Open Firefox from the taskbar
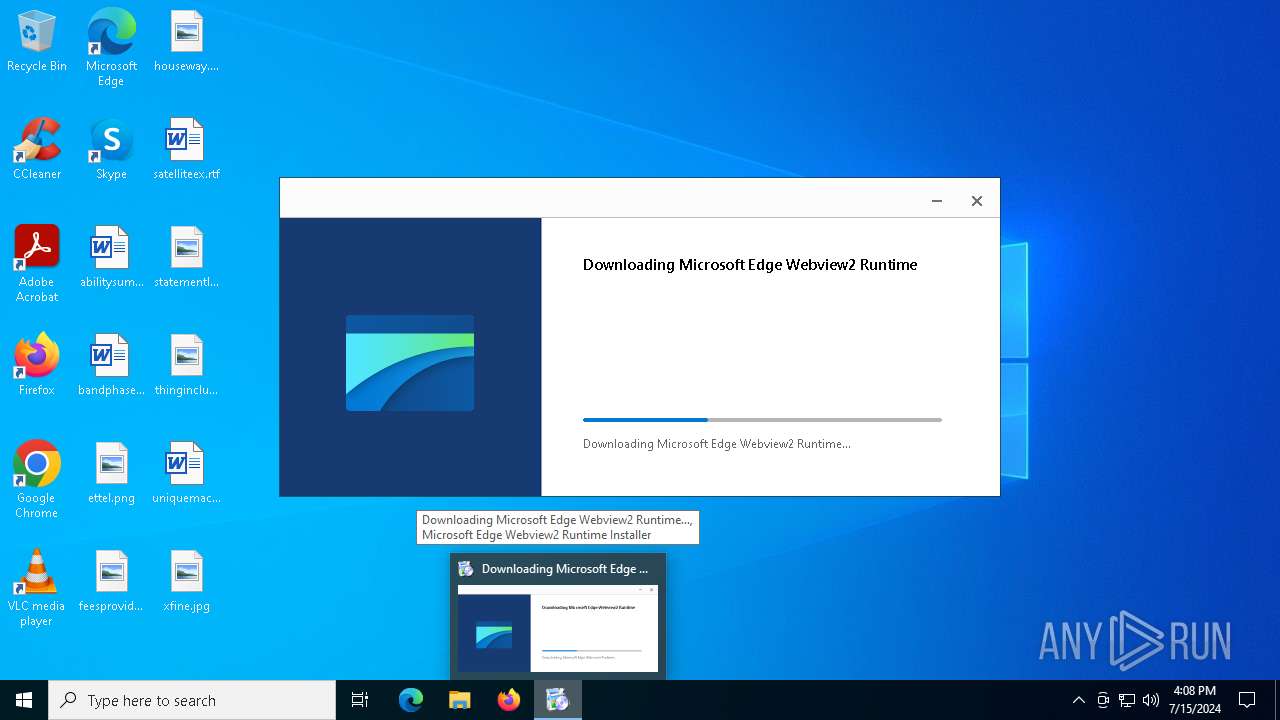 coord(509,700)
